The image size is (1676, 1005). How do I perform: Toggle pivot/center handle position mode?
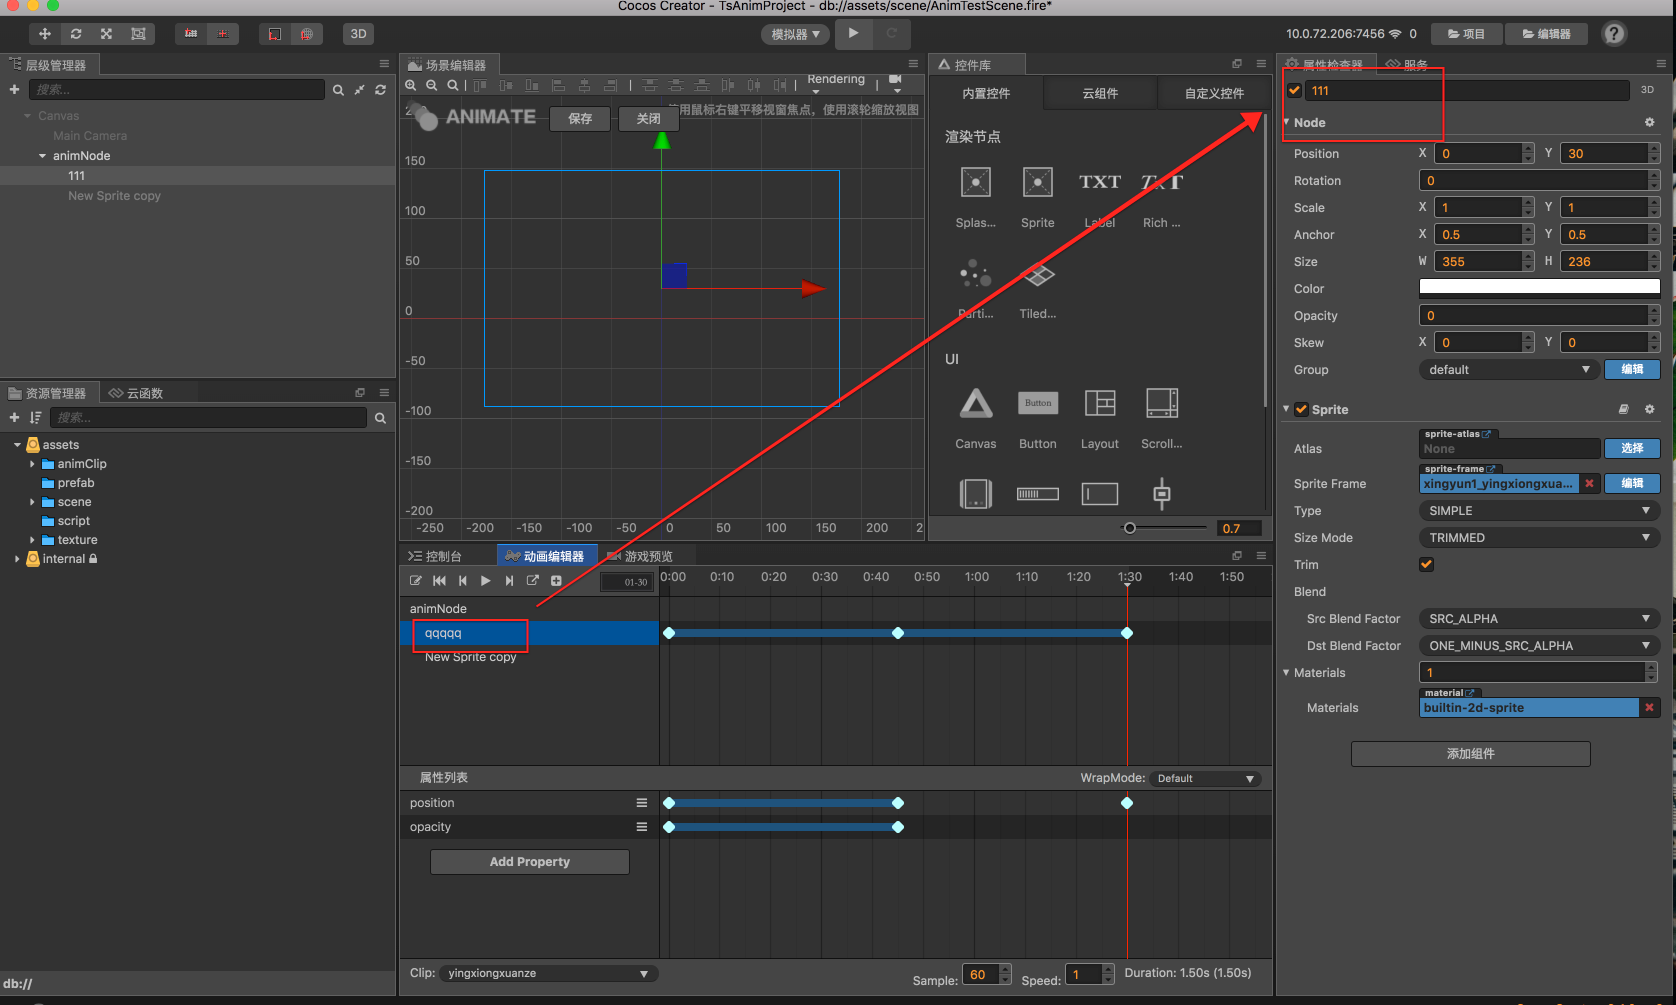pyautogui.click(x=190, y=34)
